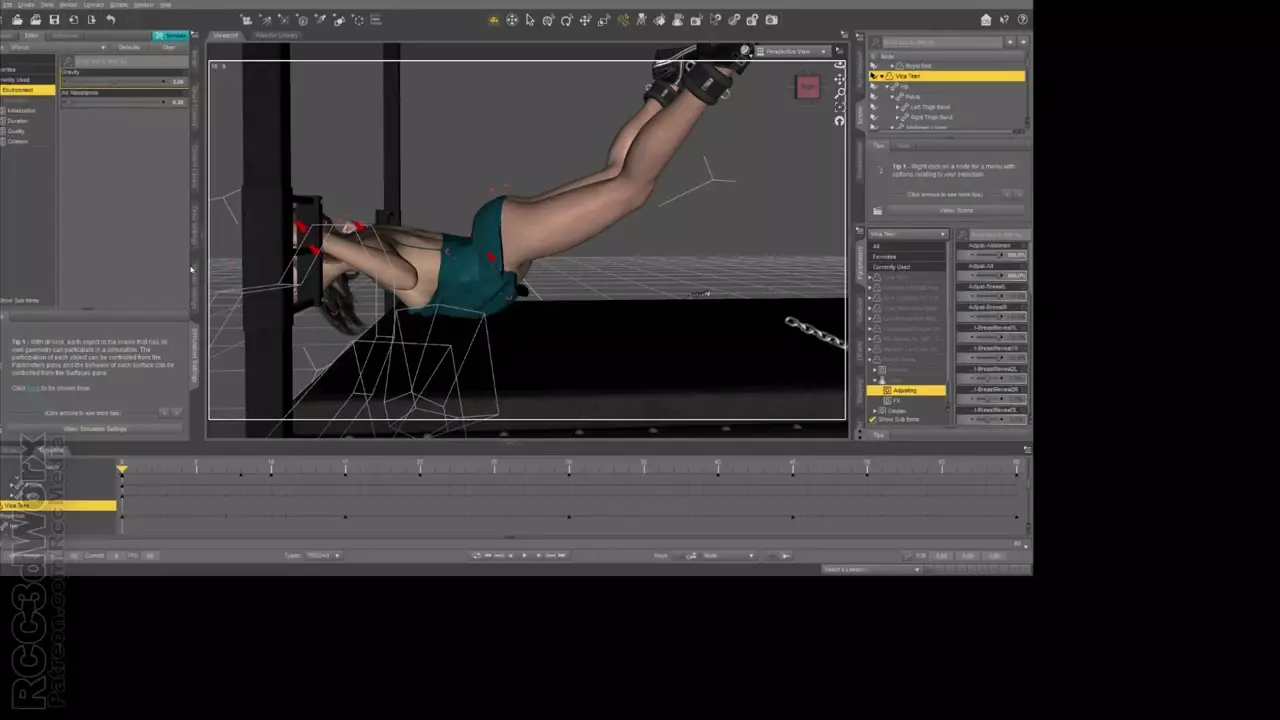Toggle the Show Sub Items checkbox
The image size is (1280, 720).
pyautogui.click(x=873, y=420)
